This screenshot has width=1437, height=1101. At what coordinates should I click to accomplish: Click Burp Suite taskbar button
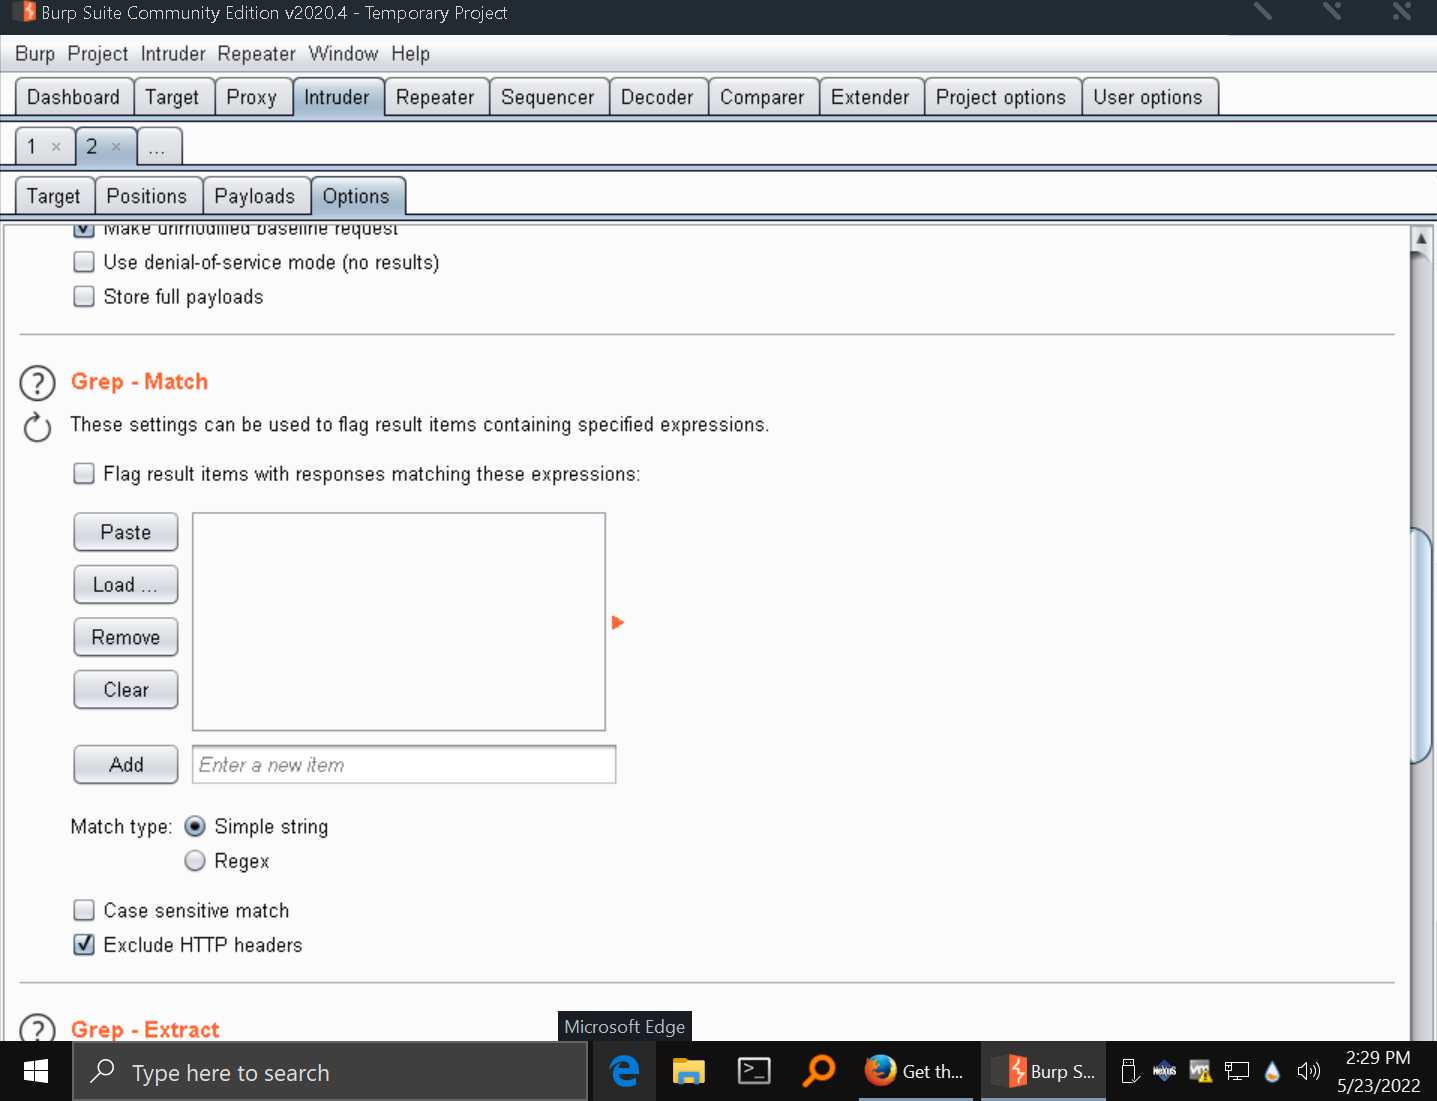coord(1044,1071)
